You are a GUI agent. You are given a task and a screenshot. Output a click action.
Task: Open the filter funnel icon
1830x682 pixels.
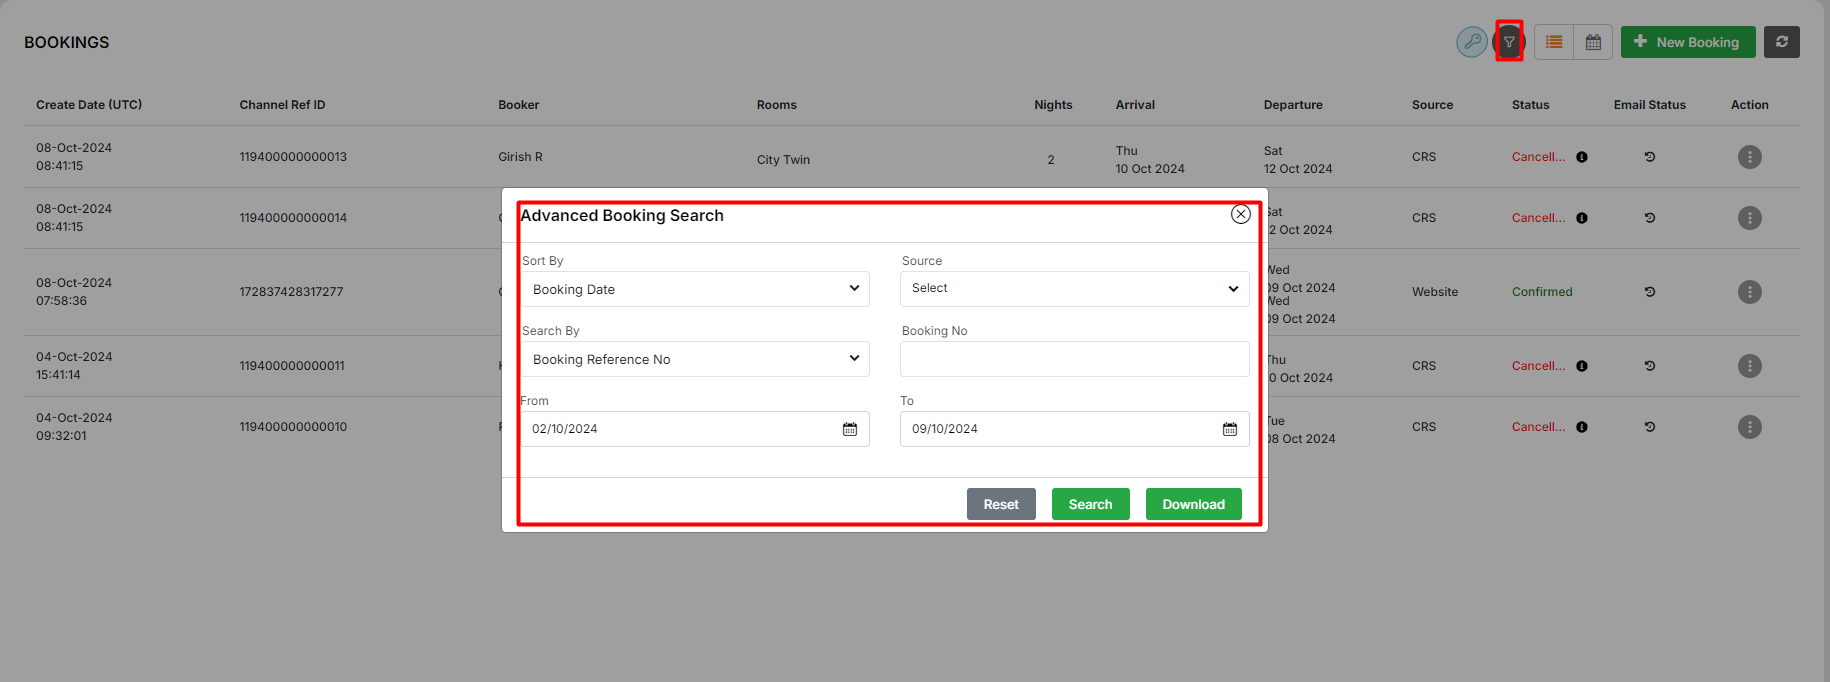tap(1509, 42)
